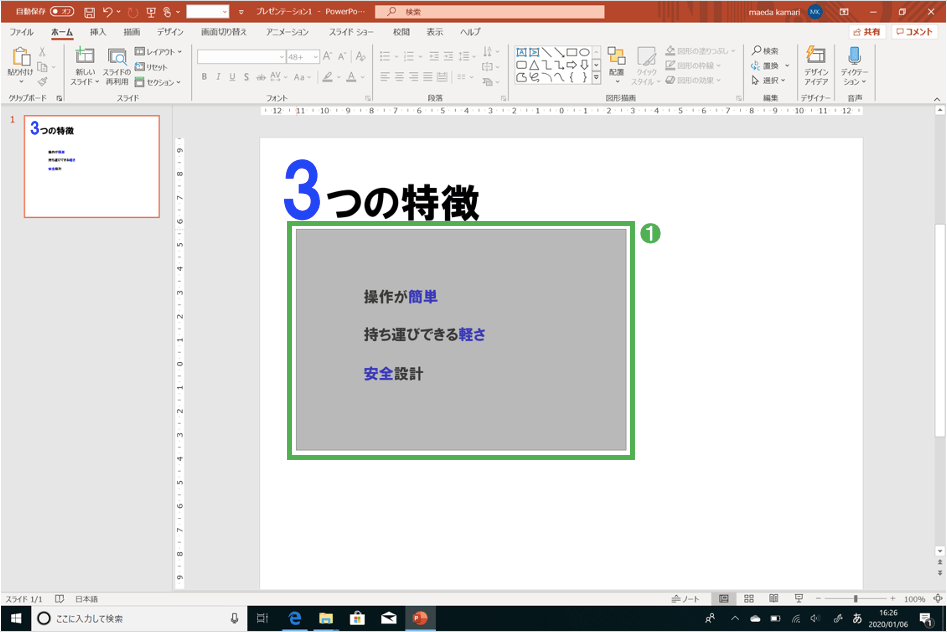Open the Animations tab

287,31
